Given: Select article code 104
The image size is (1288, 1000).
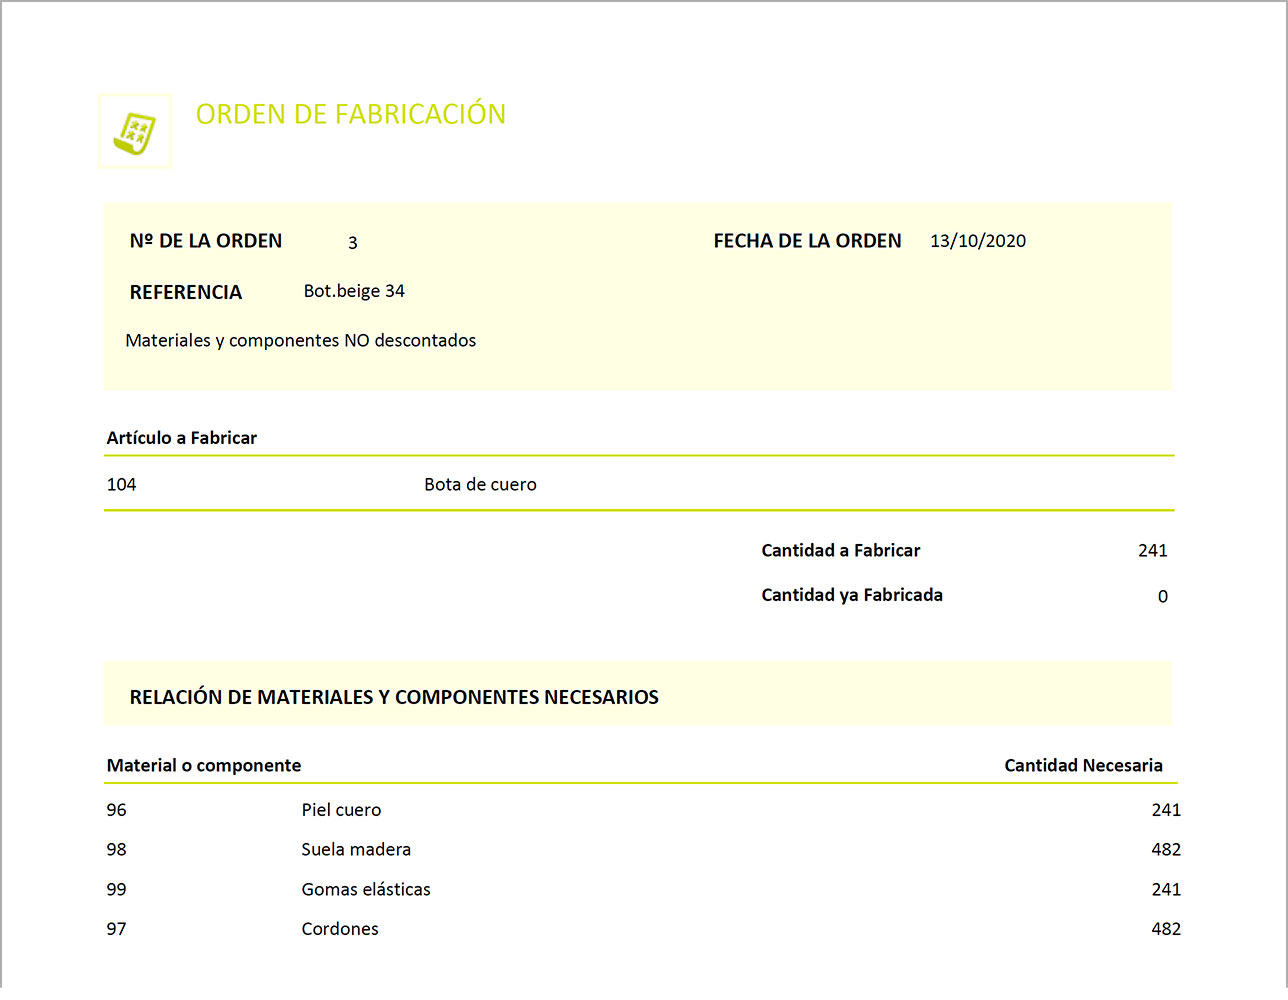Looking at the screenshot, I should [x=122, y=485].
